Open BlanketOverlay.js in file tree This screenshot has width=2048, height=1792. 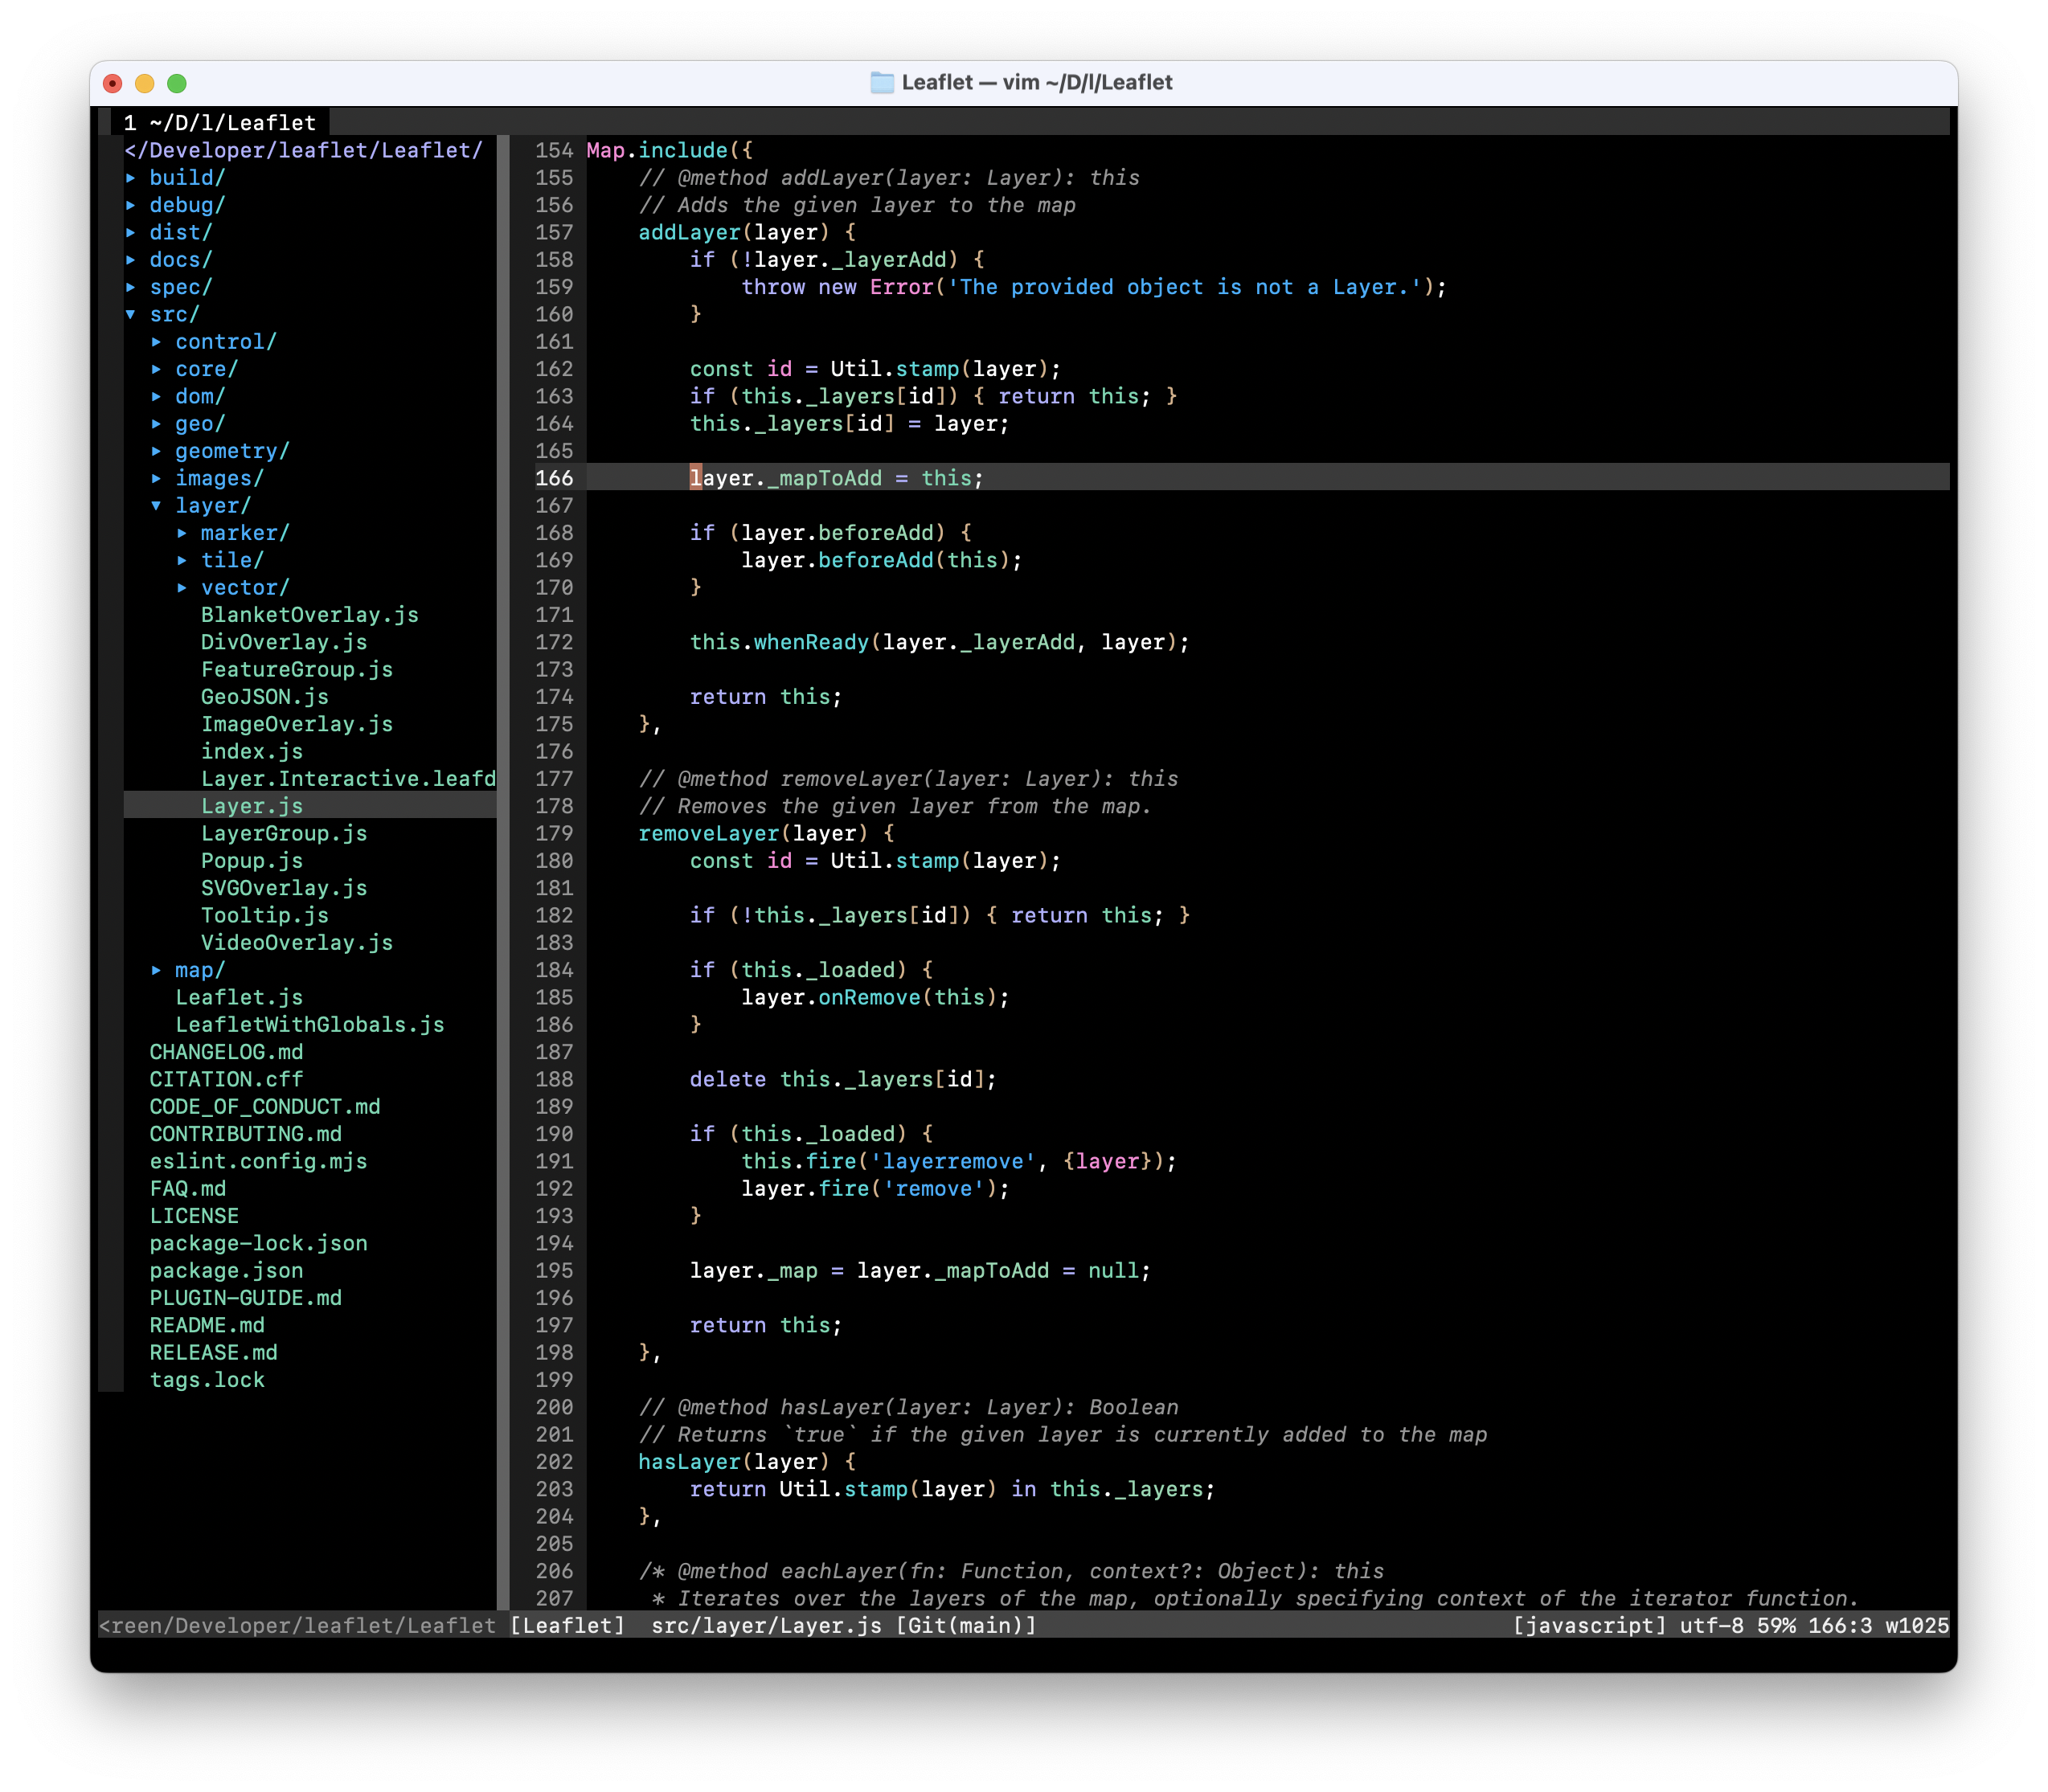[310, 615]
